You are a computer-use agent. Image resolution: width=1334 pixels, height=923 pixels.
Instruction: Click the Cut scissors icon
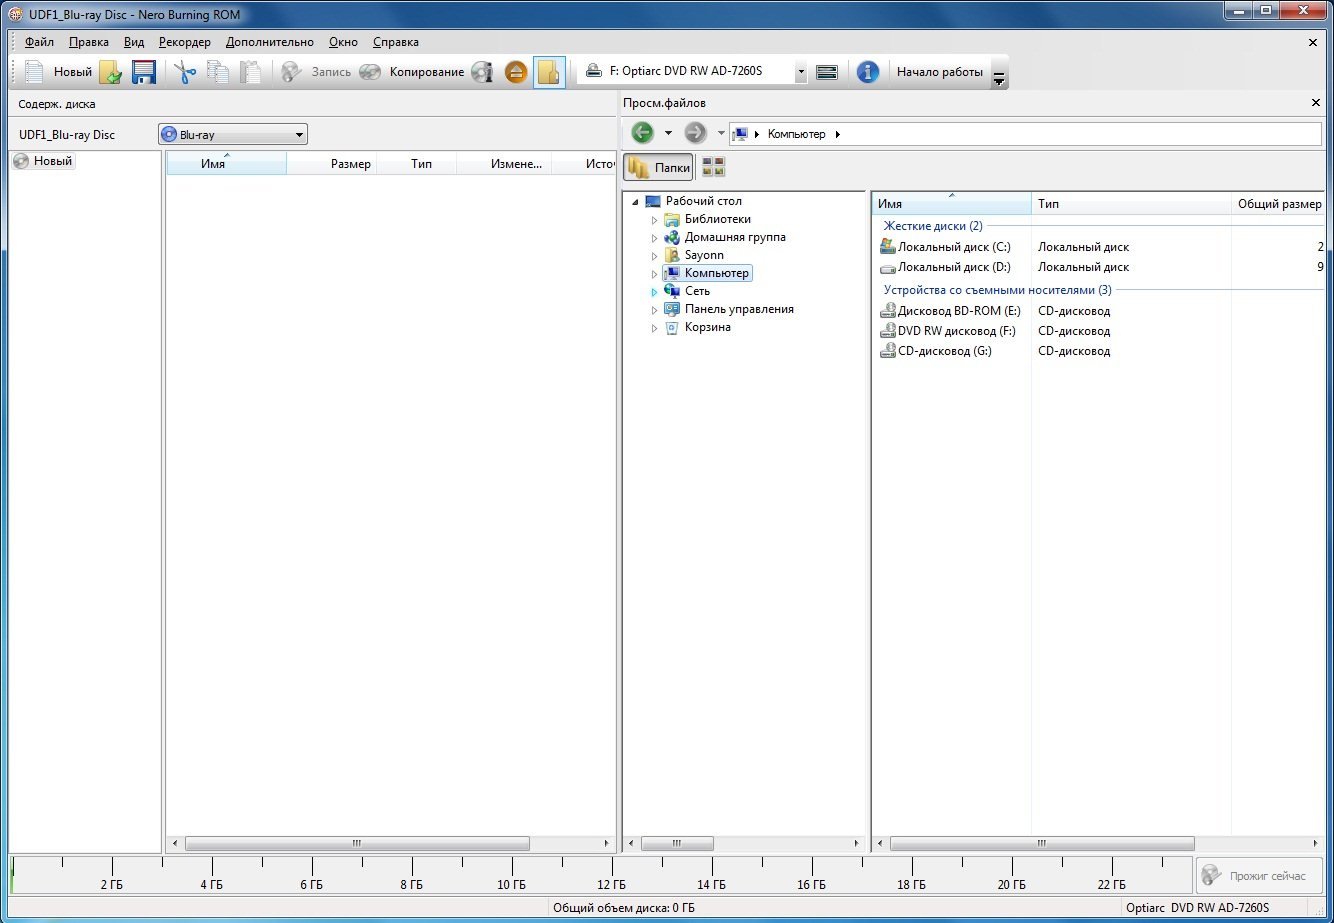184,72
